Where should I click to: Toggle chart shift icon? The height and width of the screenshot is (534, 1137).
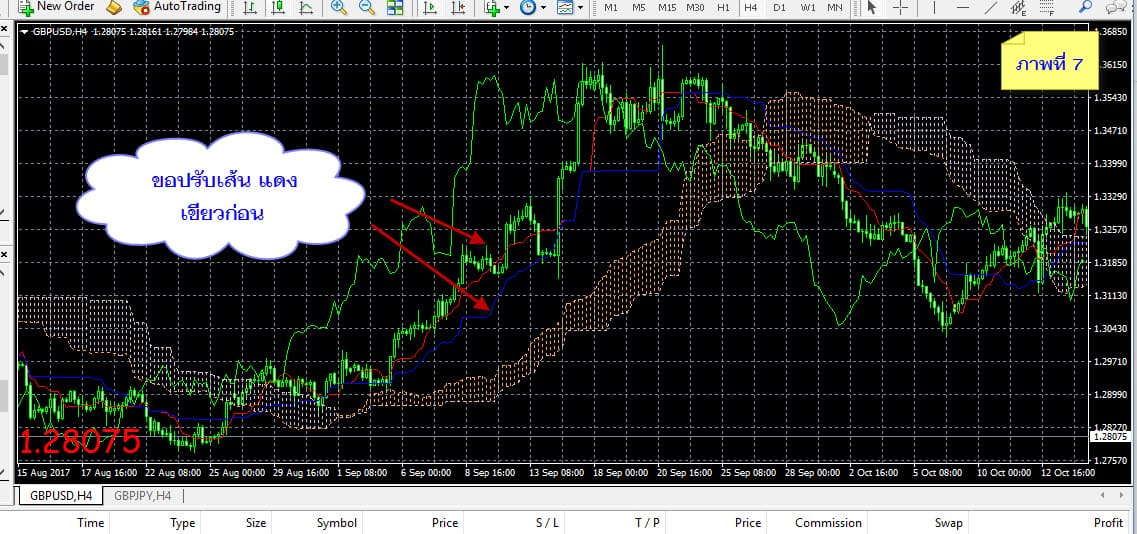click(x=458, y=7)
